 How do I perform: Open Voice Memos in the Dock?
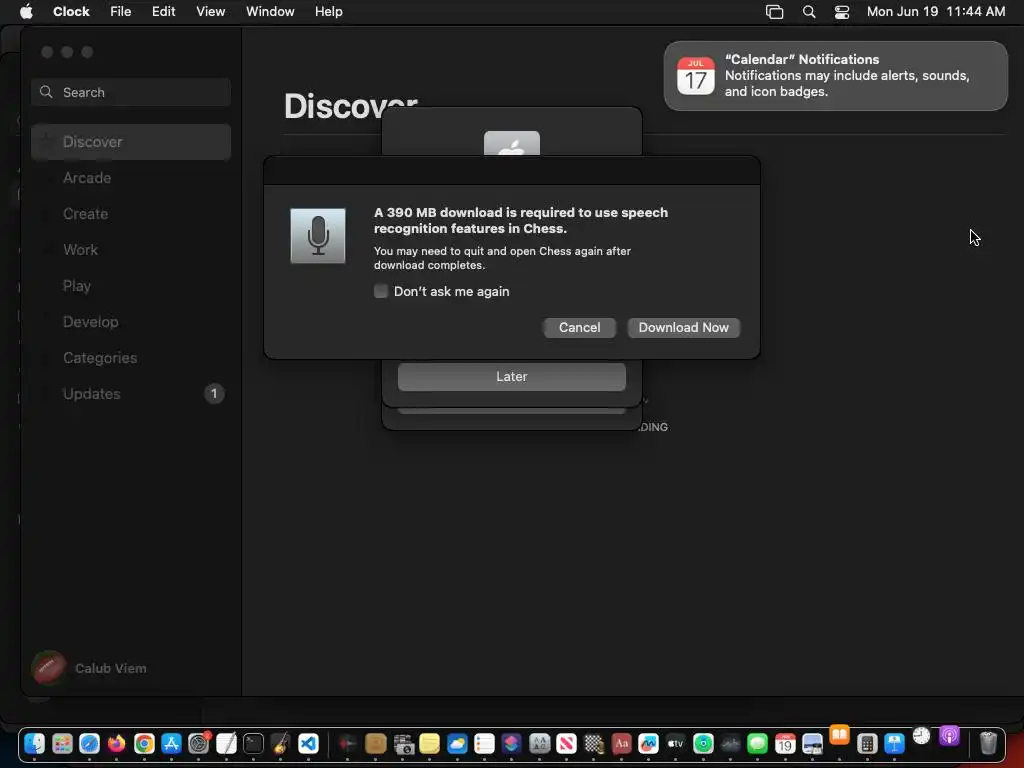pyautogui.click(x=347, y=743)
